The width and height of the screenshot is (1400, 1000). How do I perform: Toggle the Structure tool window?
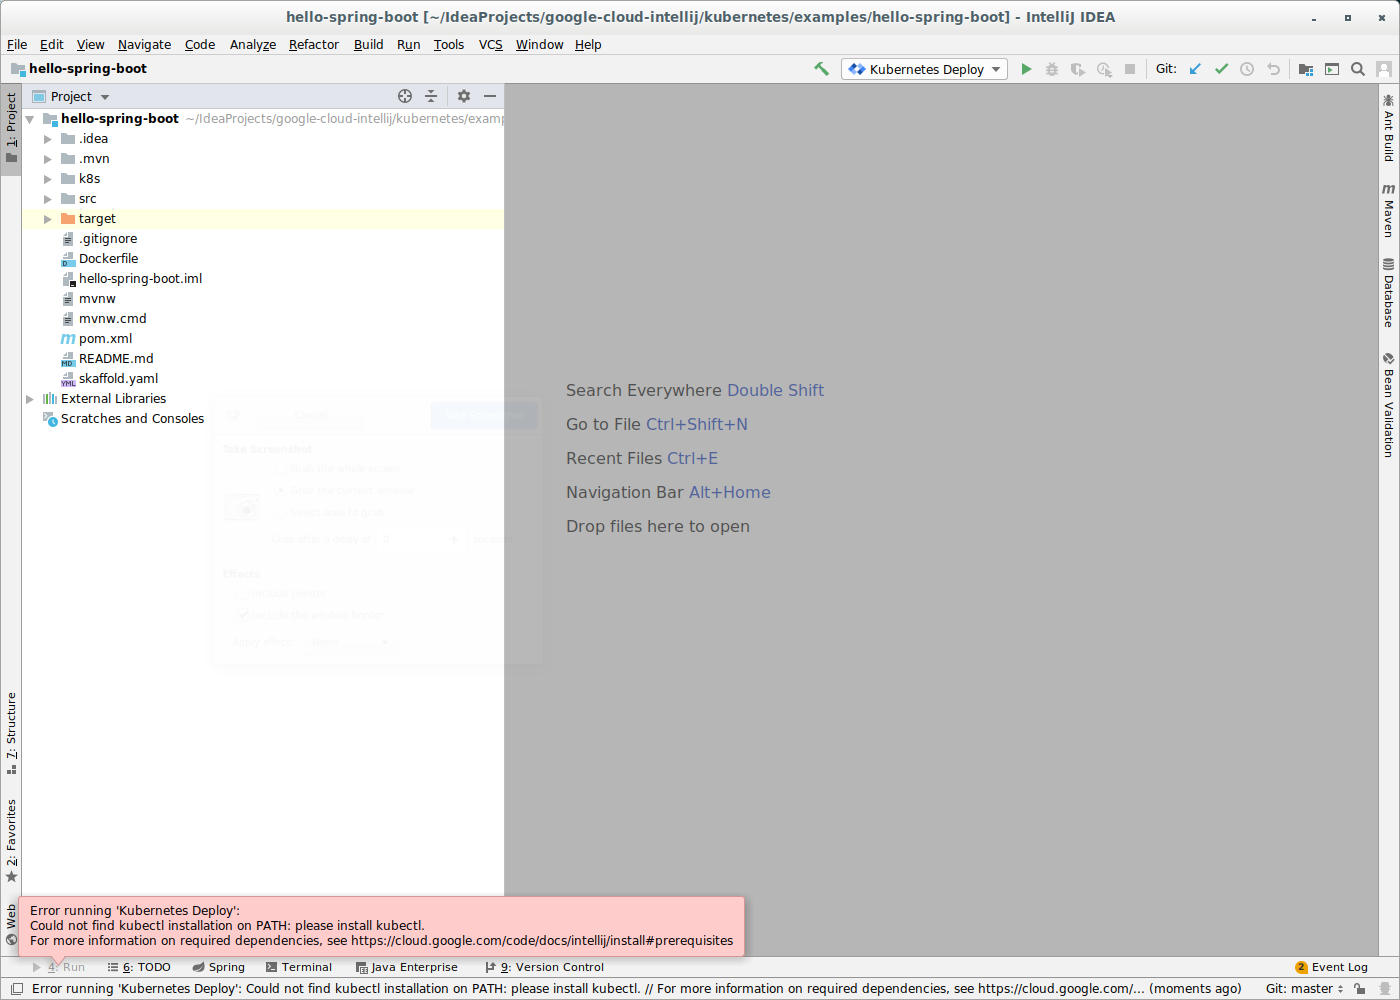coord(12,730)
